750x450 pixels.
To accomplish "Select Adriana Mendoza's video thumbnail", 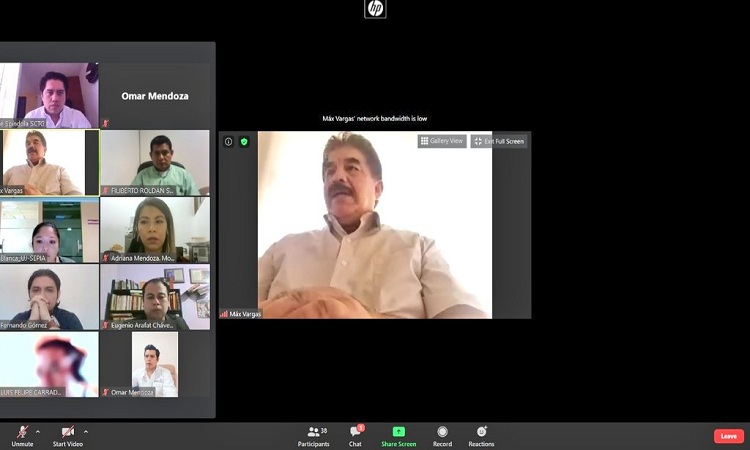I will [x=154, y=229].
